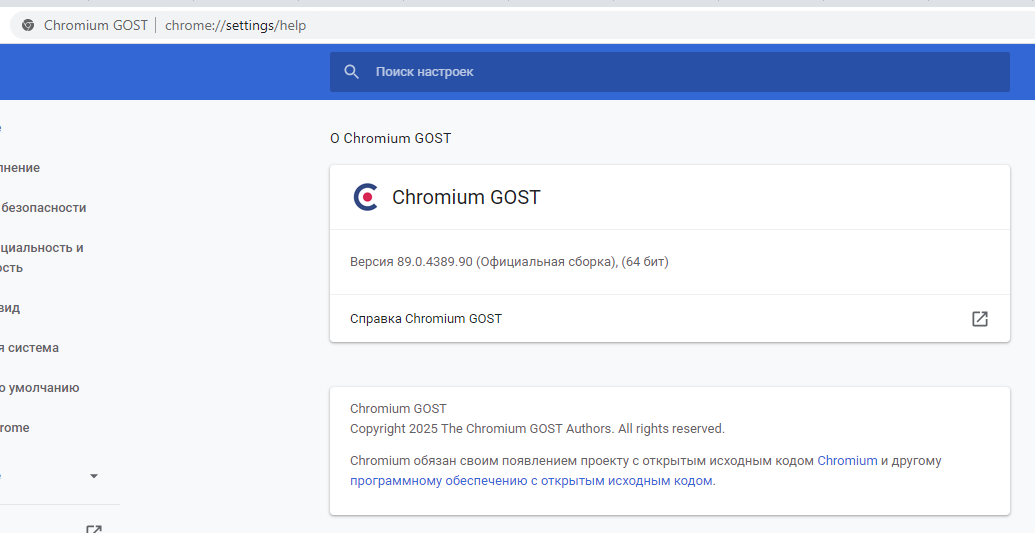Open the 'Справка Chromium GOST' help row

click(x=669, y=318)
